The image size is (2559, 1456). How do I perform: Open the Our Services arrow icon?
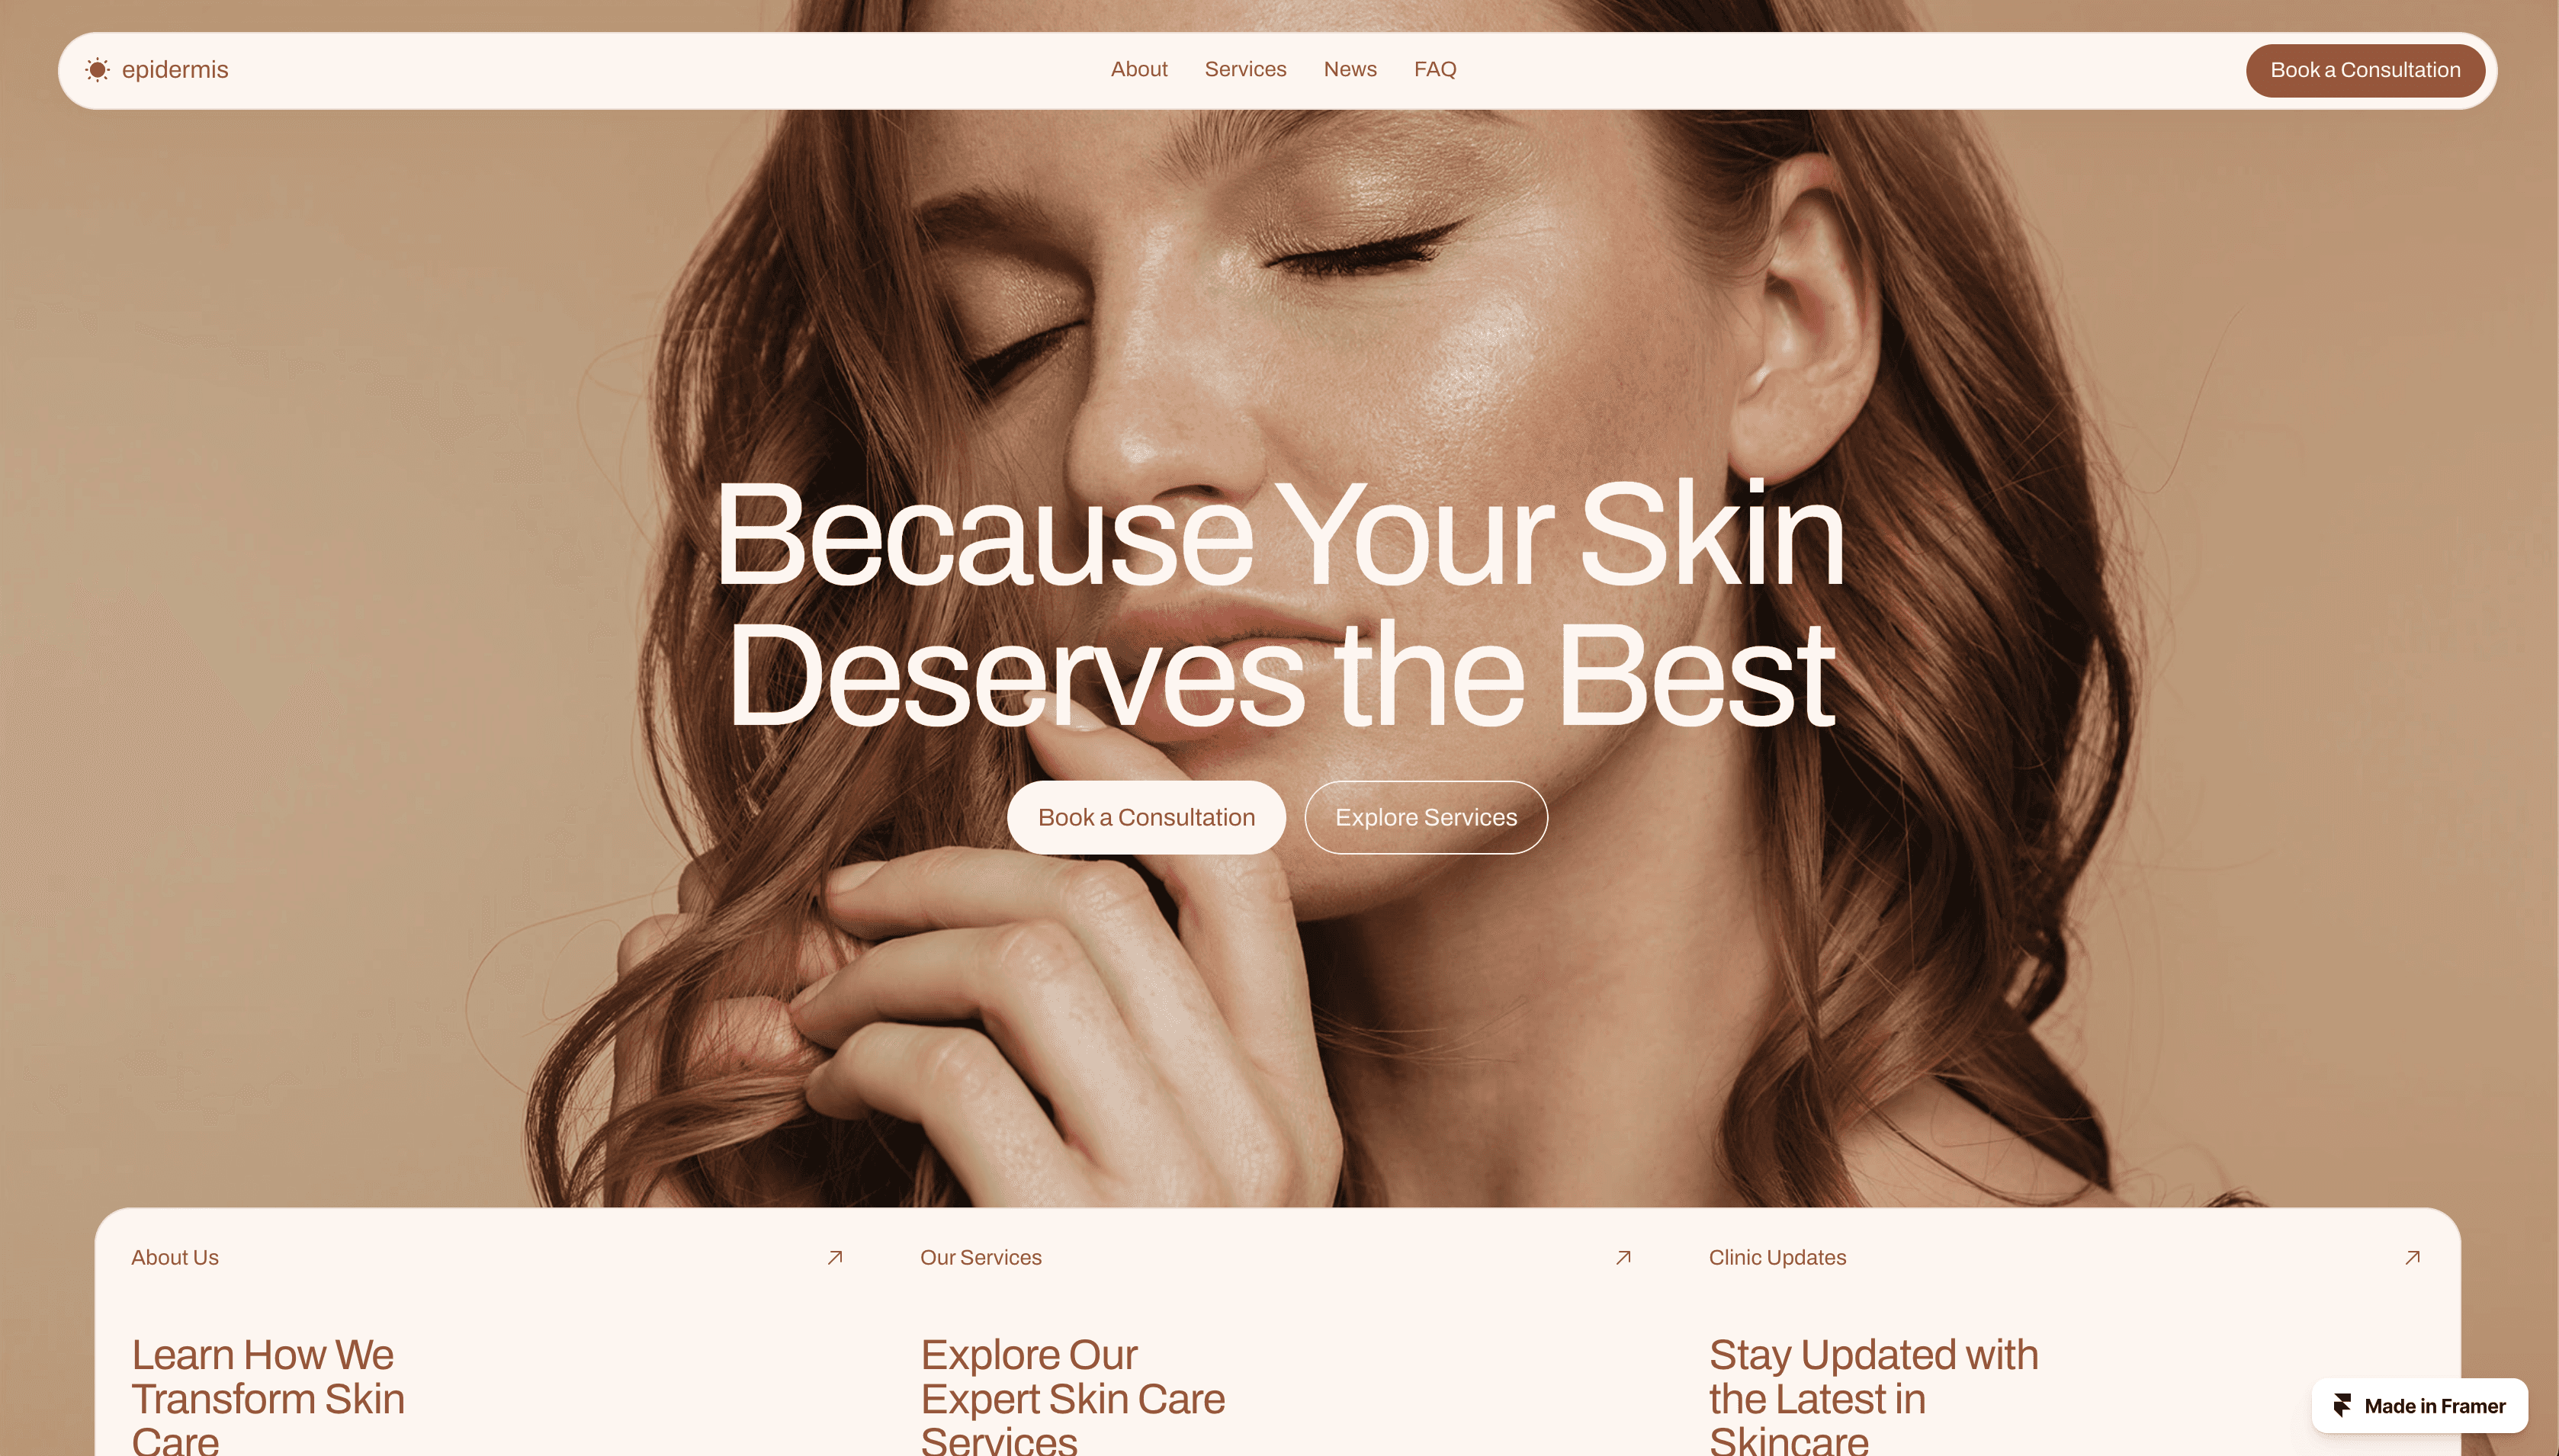pos(1623,1257)
